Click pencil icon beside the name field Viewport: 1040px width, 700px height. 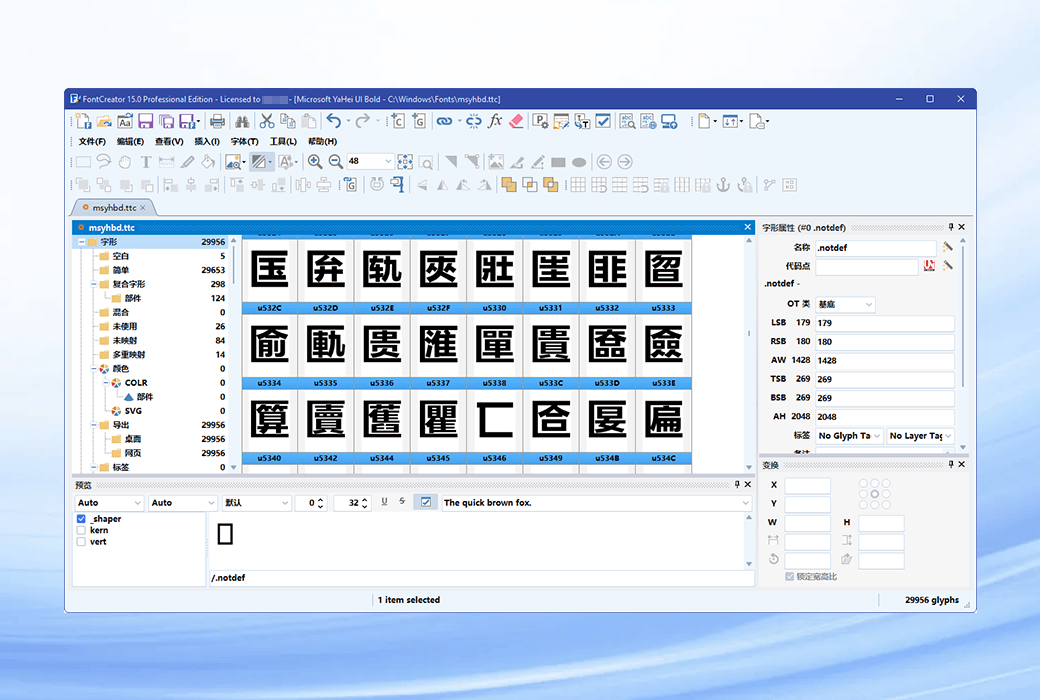click(x=948, y=247)
